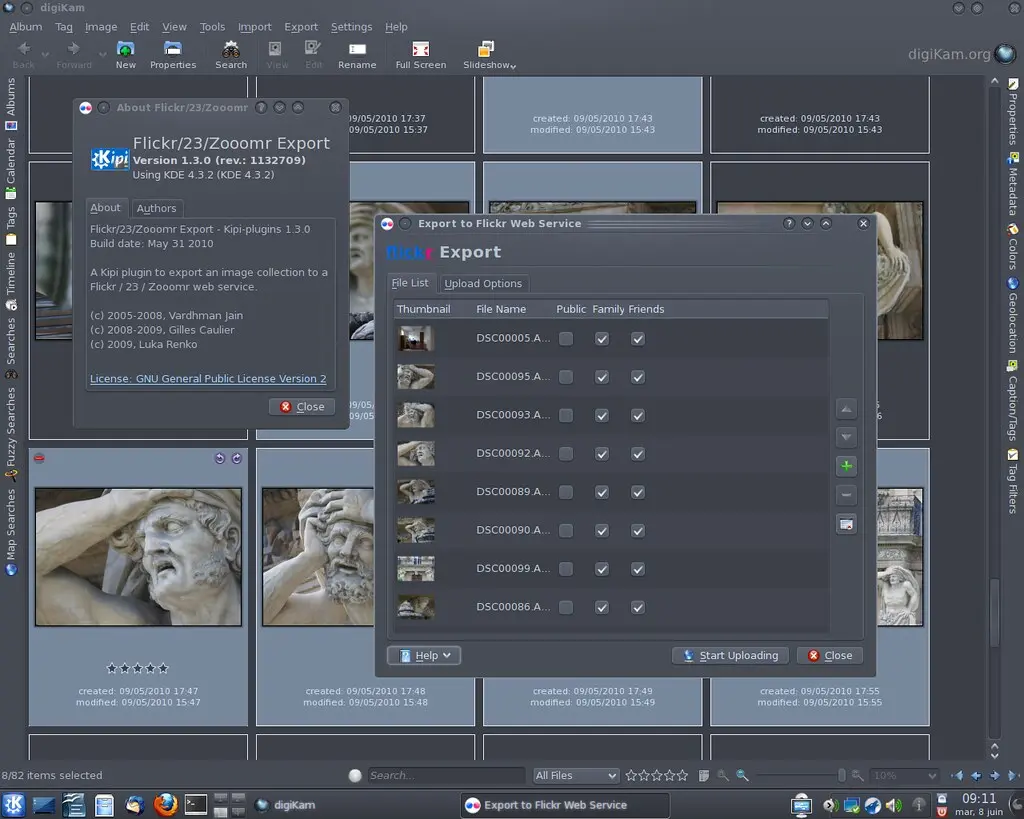Switch to the Upload Options tab
The height and width of the screenshot is (819, 1024).
coord(483,284)
